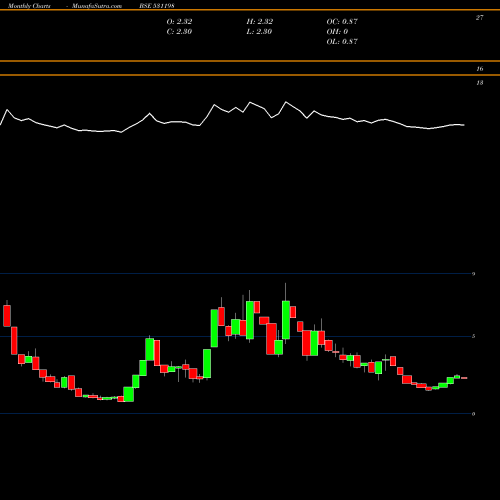500x500 pixels.
Task: Click the open value 'O: 2.32'
Action: [179, 21]
